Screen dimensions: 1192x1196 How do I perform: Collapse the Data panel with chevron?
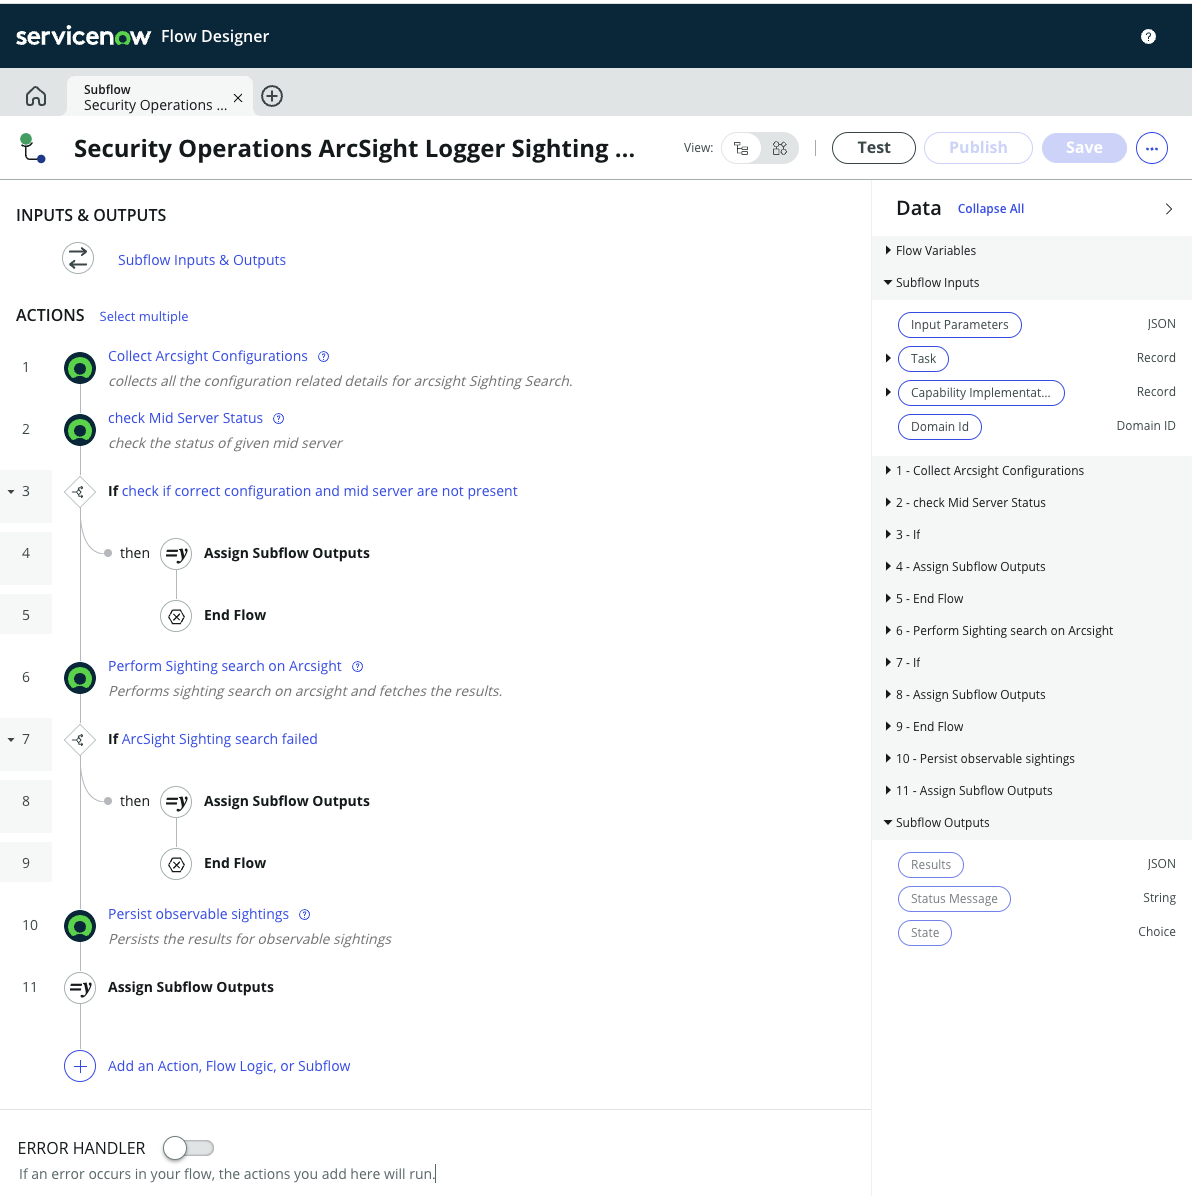(x=1168, y=209)
